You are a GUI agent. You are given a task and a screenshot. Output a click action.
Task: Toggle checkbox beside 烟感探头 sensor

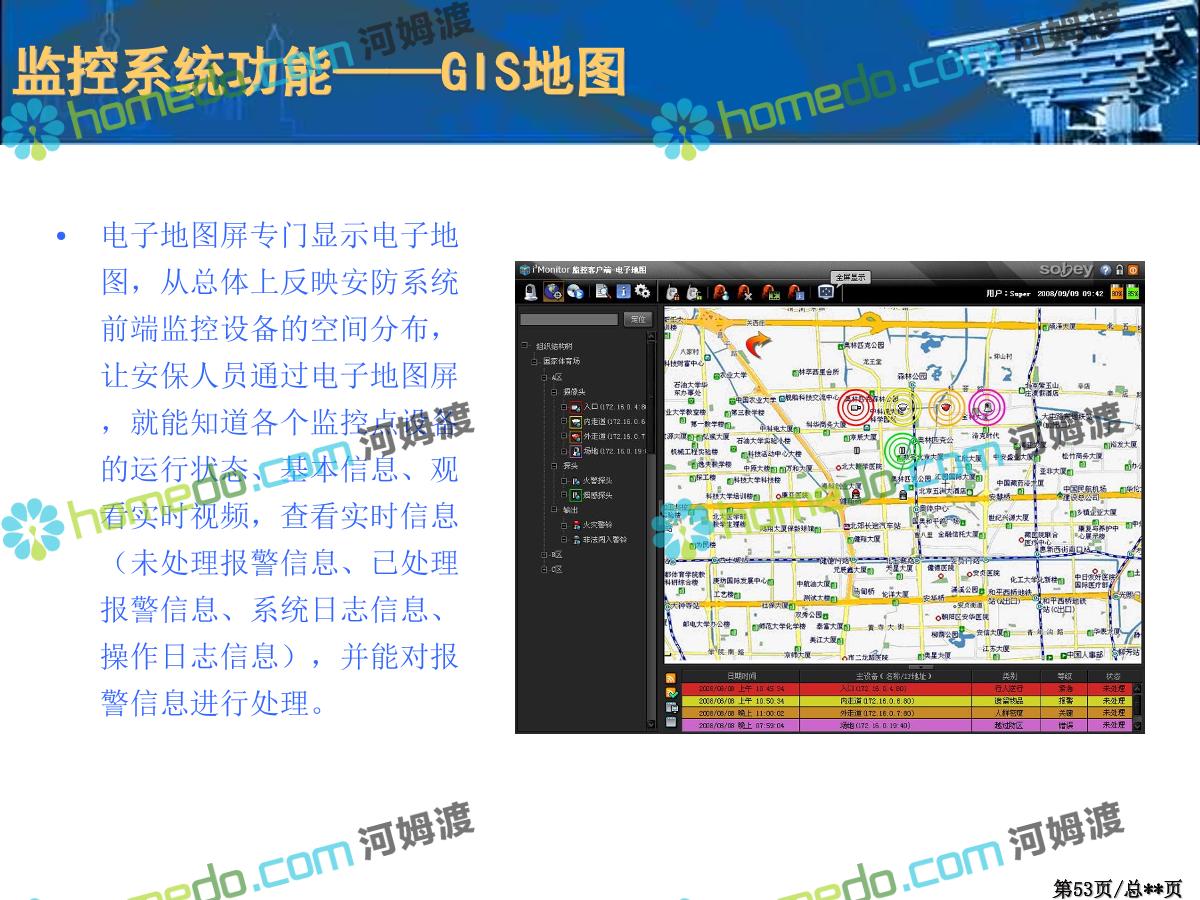[x=564, y=495]
